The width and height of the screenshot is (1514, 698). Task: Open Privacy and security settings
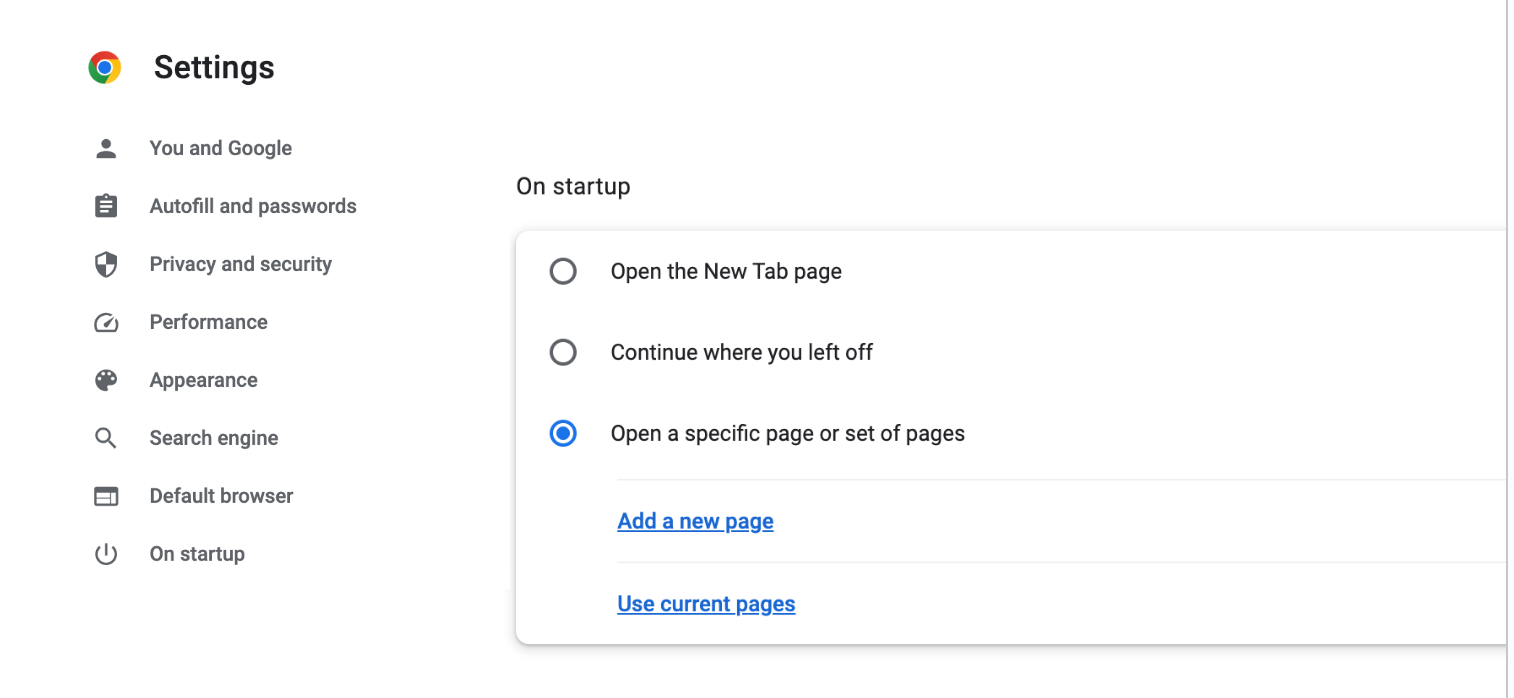241,264
